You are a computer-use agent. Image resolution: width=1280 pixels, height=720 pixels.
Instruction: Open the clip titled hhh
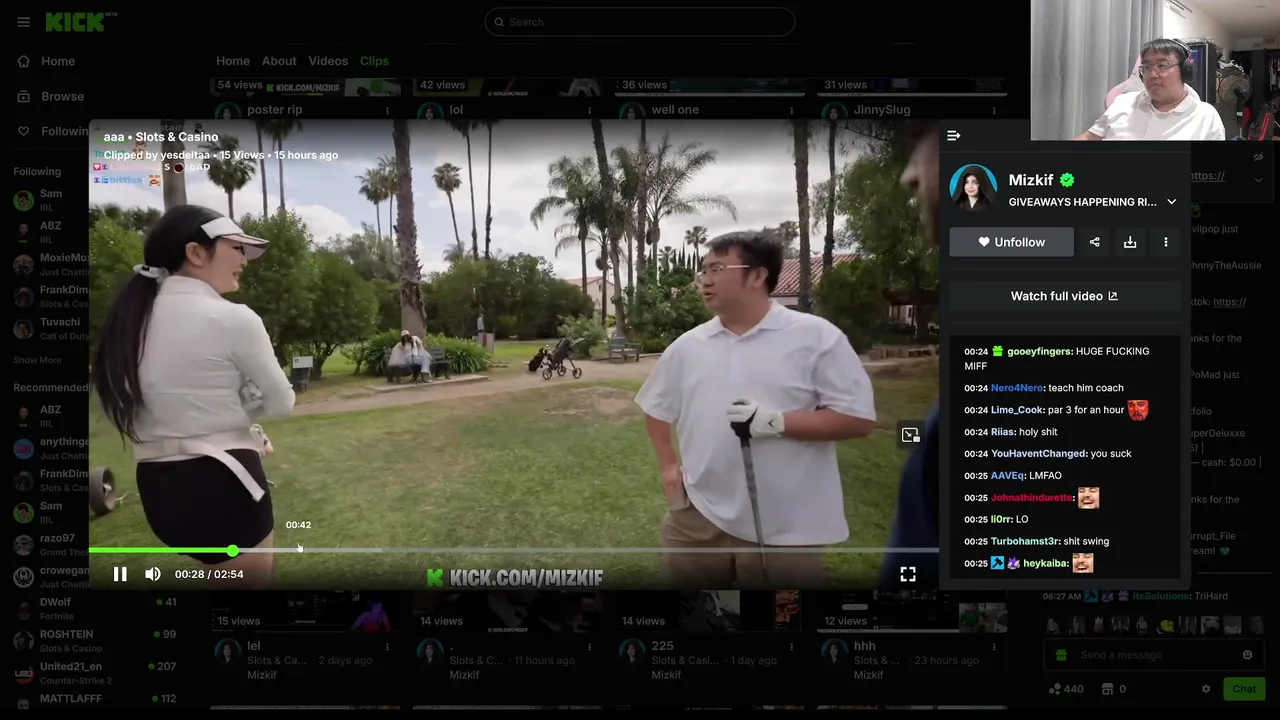[x=865, y=646]
